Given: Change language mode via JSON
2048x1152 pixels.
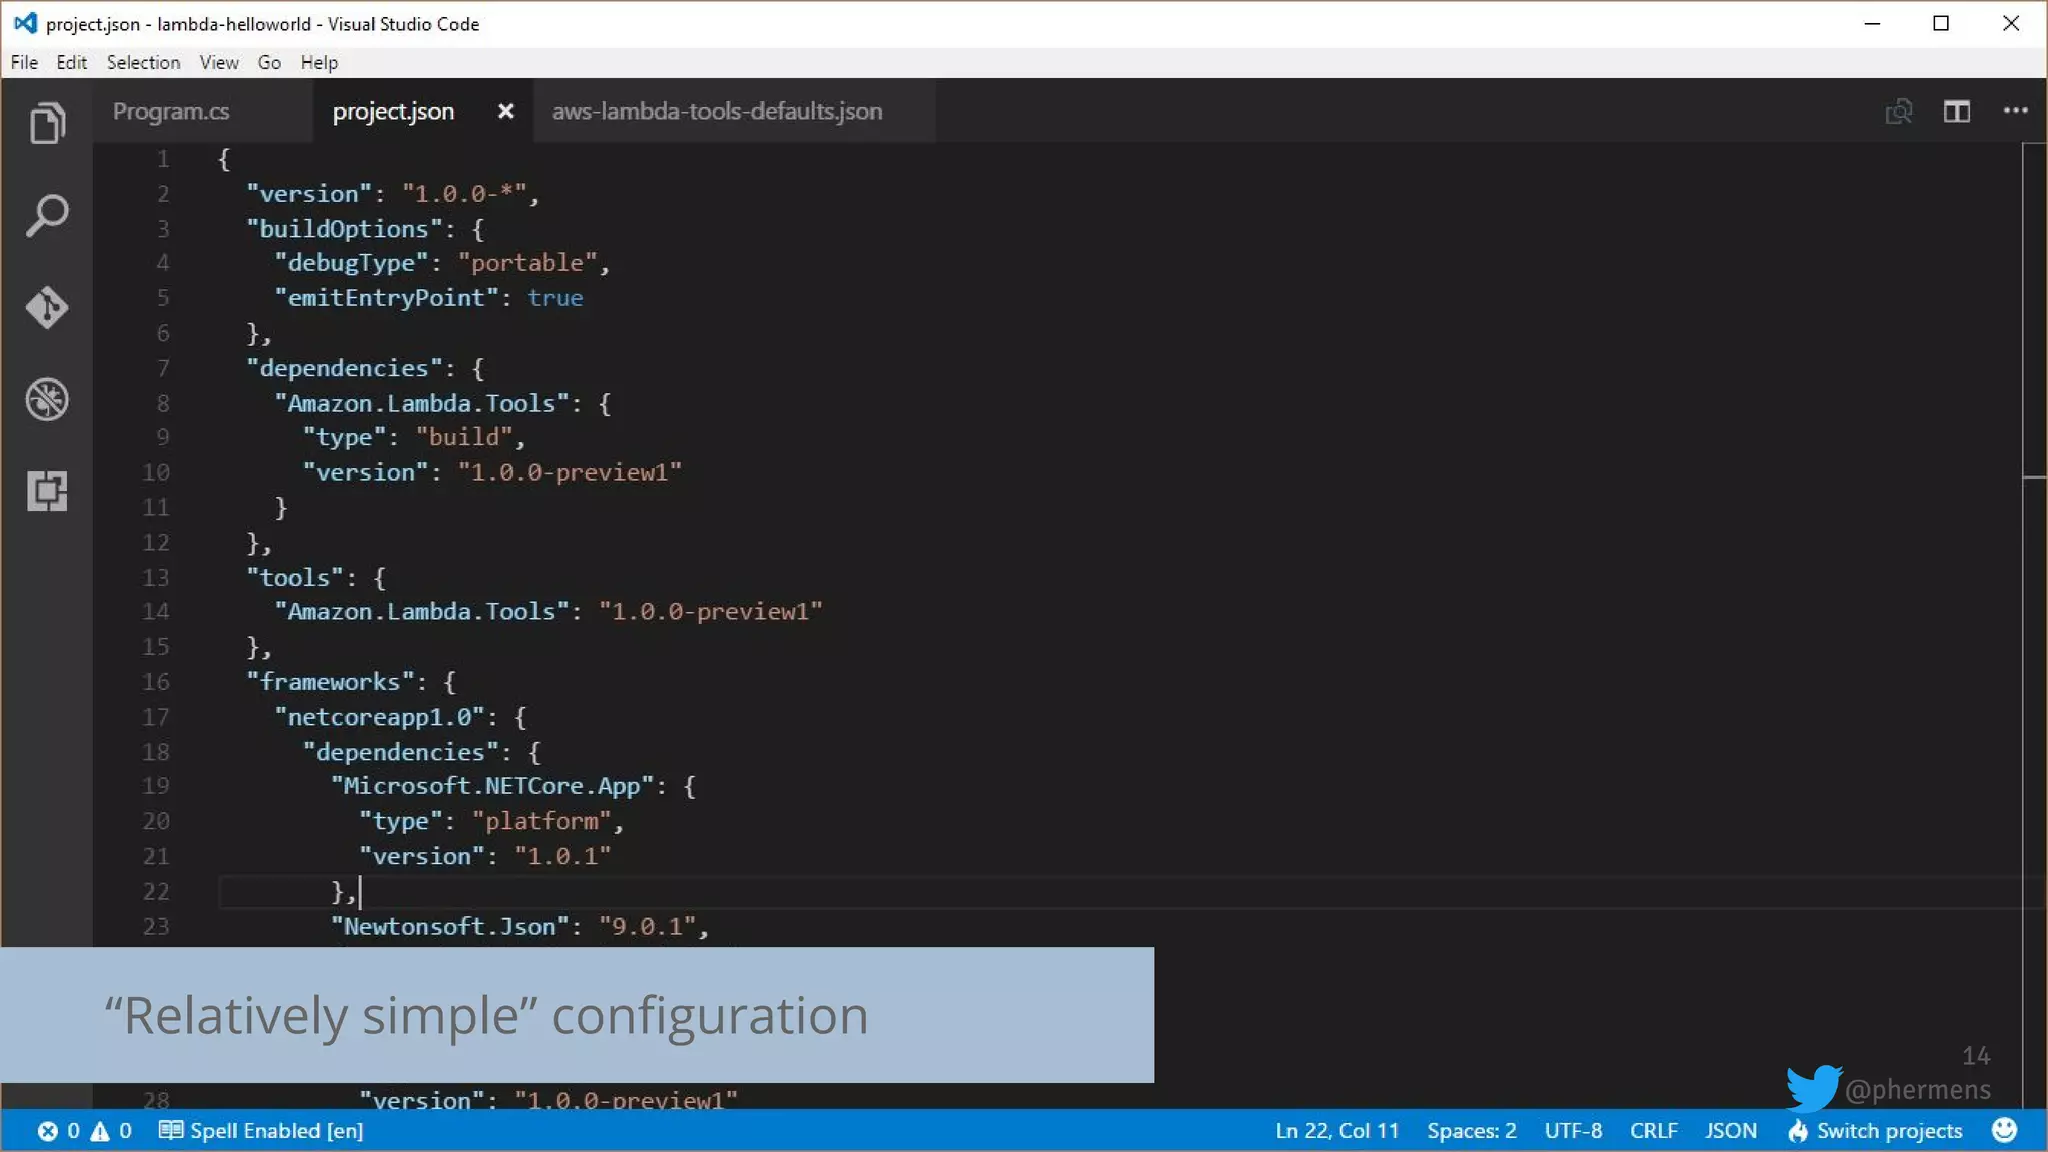Looking at the screenshot, I should 1730,1131.
